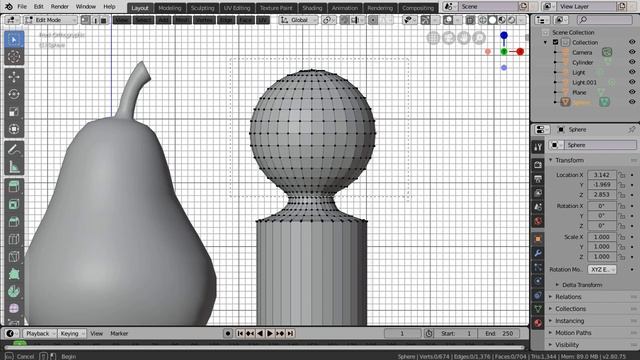640x360 pixels.
Task: Open the Edit menu
Action: [x=38, y=7]
